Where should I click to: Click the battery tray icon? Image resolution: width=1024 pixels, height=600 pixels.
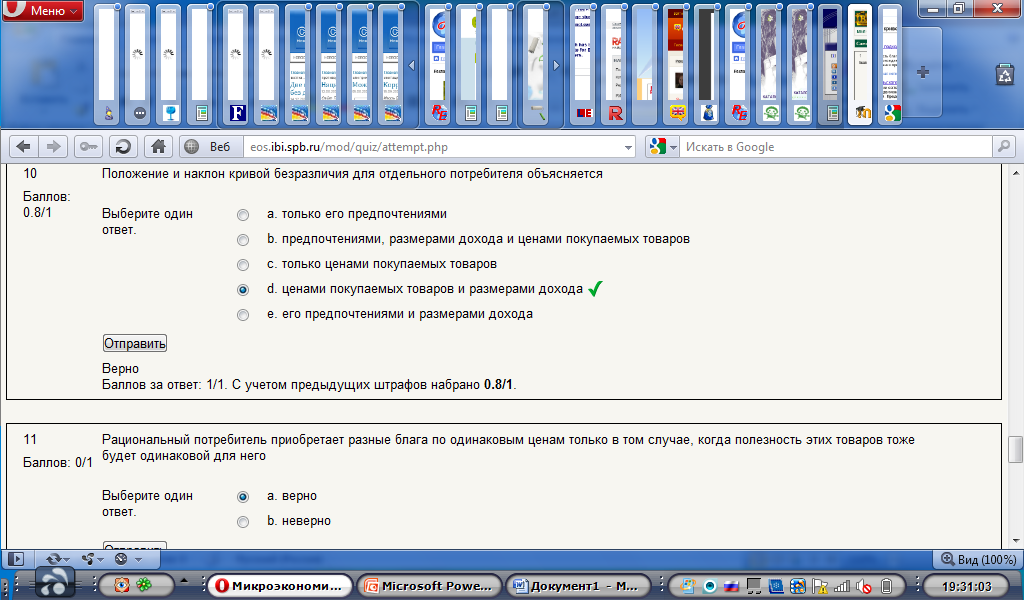tap(886, 586)
